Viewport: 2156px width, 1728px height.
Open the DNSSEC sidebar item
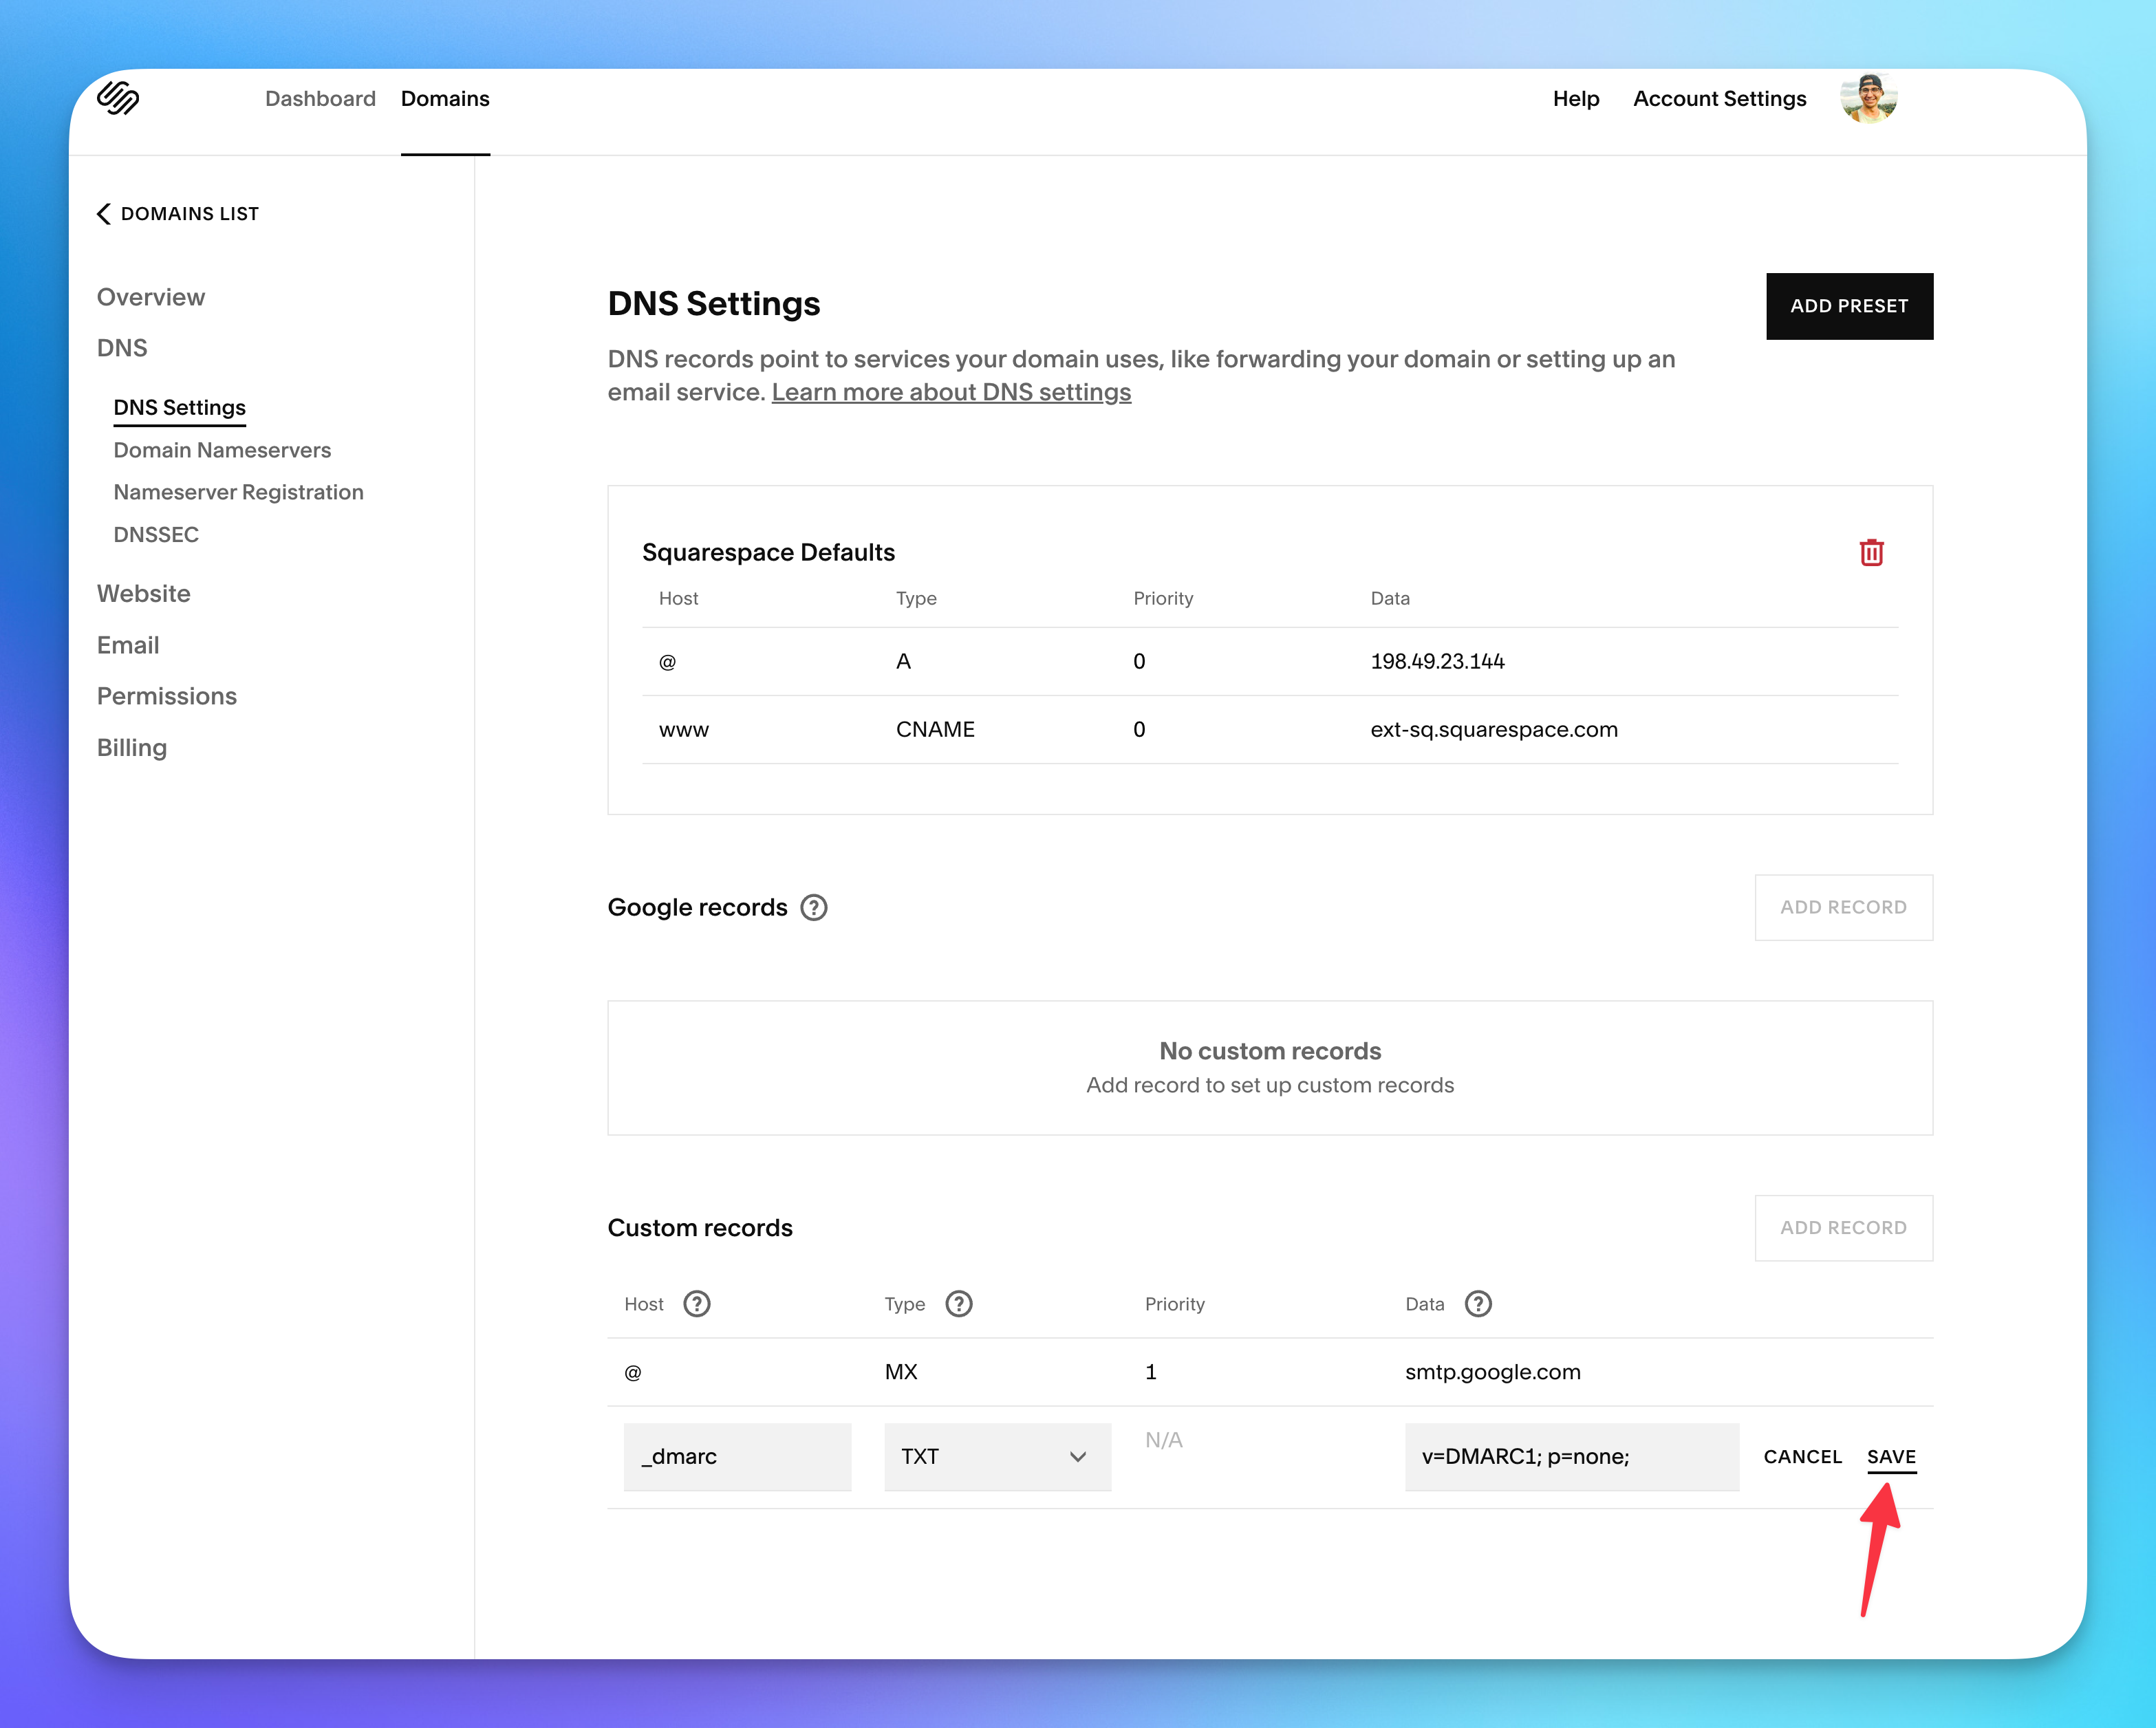[156, 534]
